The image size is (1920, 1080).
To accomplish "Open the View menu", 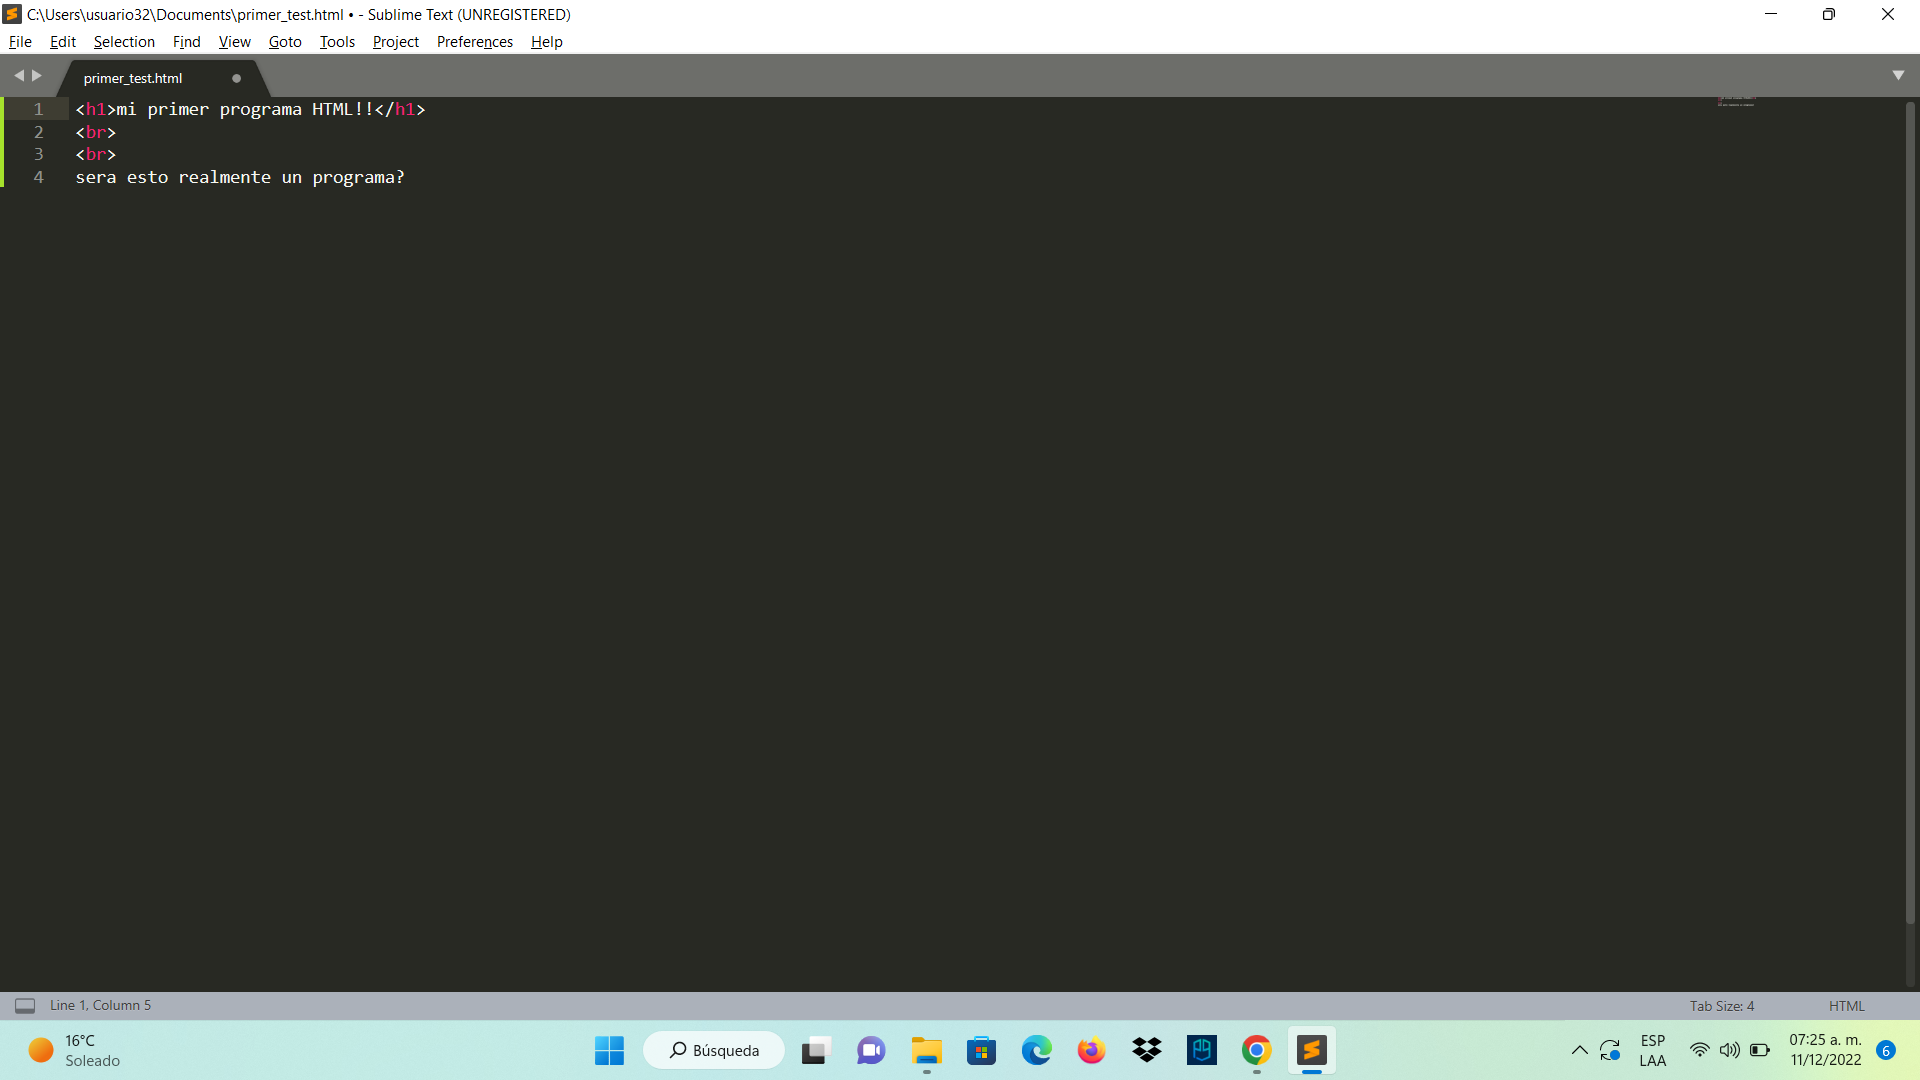I will pyautogui.click(x=234, y=42).
